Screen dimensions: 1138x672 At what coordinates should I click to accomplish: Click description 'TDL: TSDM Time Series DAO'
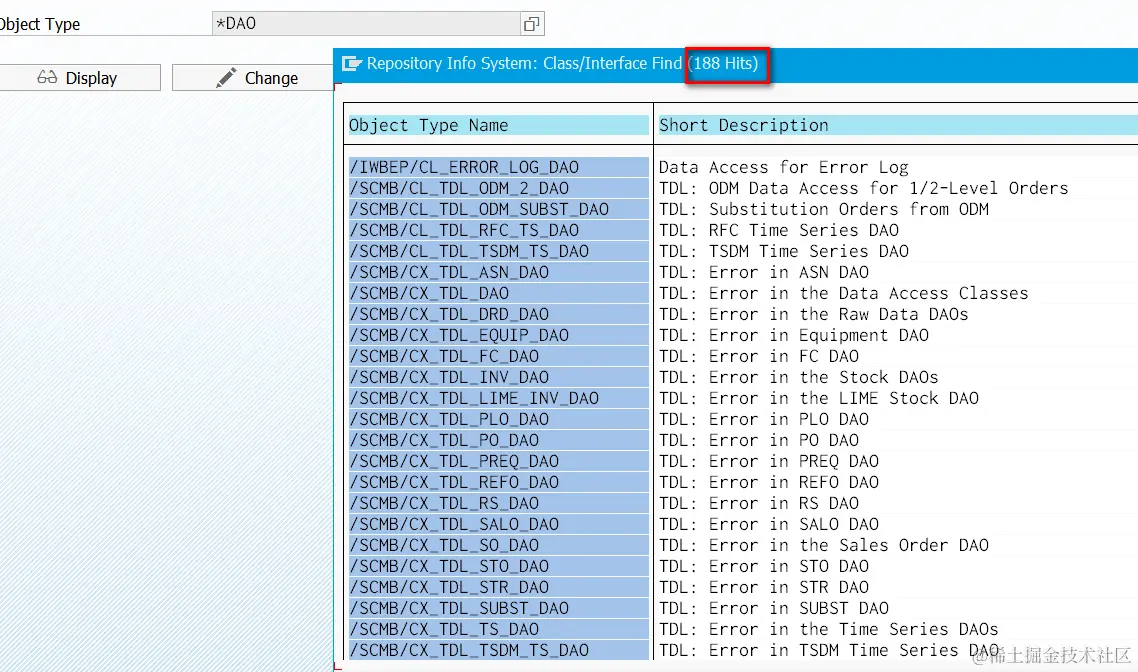pos(784,252)
